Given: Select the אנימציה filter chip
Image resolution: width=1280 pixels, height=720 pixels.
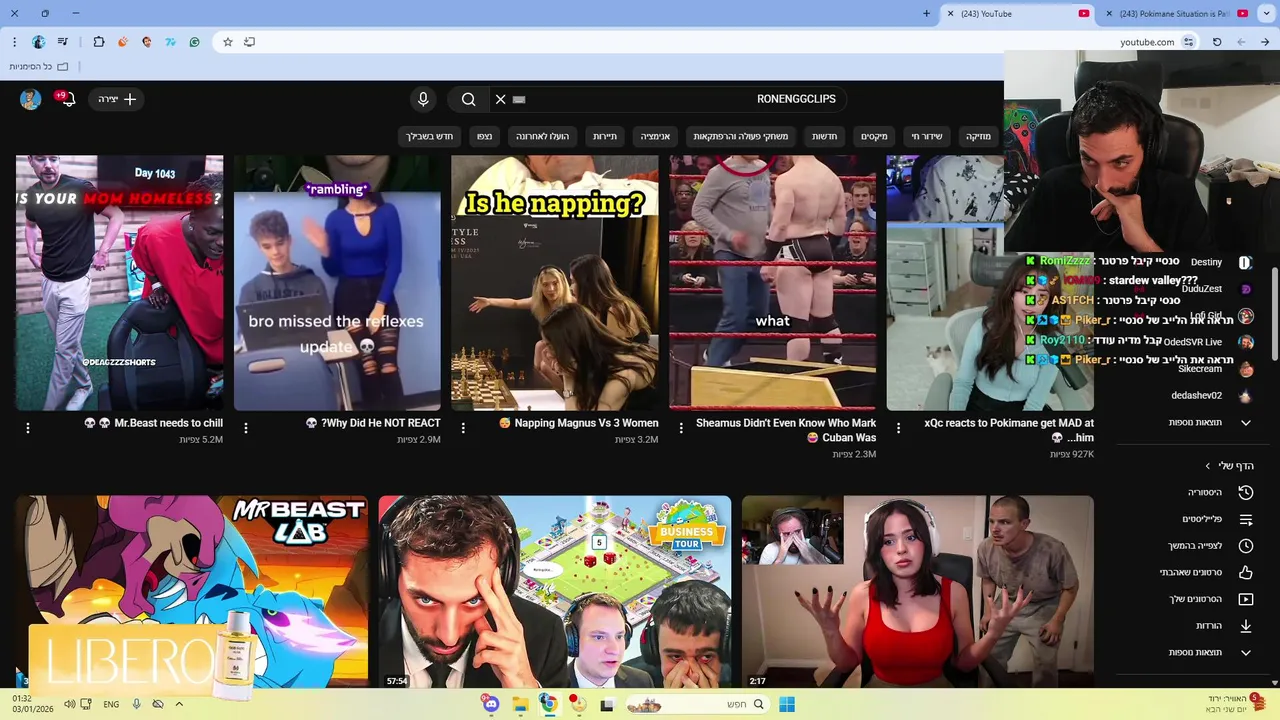Looking at the screenshot, I should (655, 136).
